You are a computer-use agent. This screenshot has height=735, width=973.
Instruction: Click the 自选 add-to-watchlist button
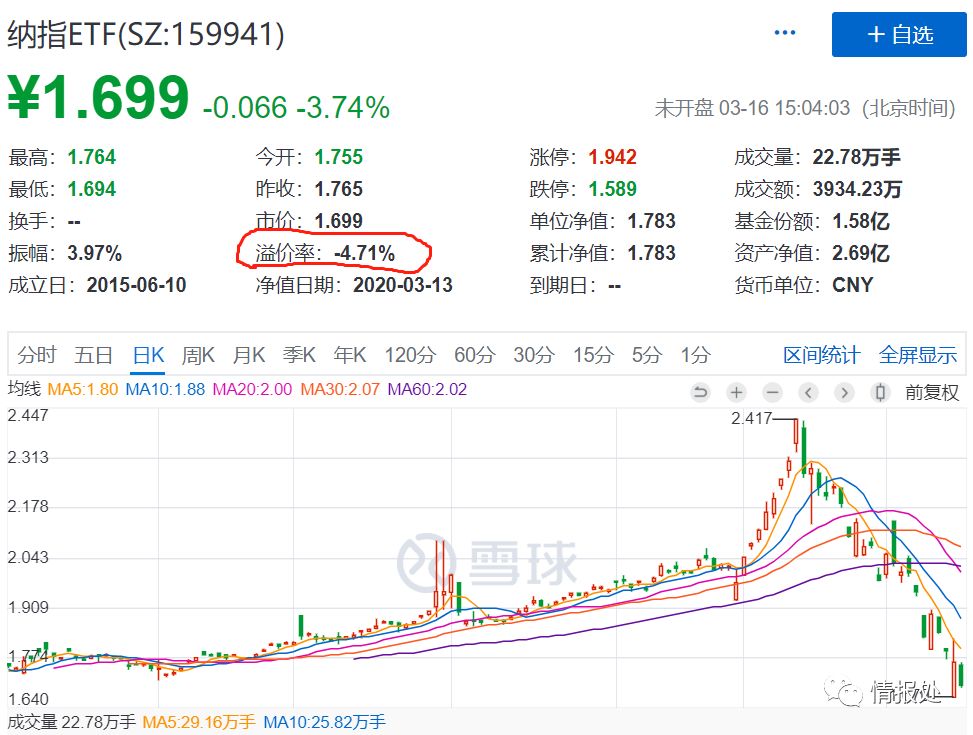(x=898, y=34)
